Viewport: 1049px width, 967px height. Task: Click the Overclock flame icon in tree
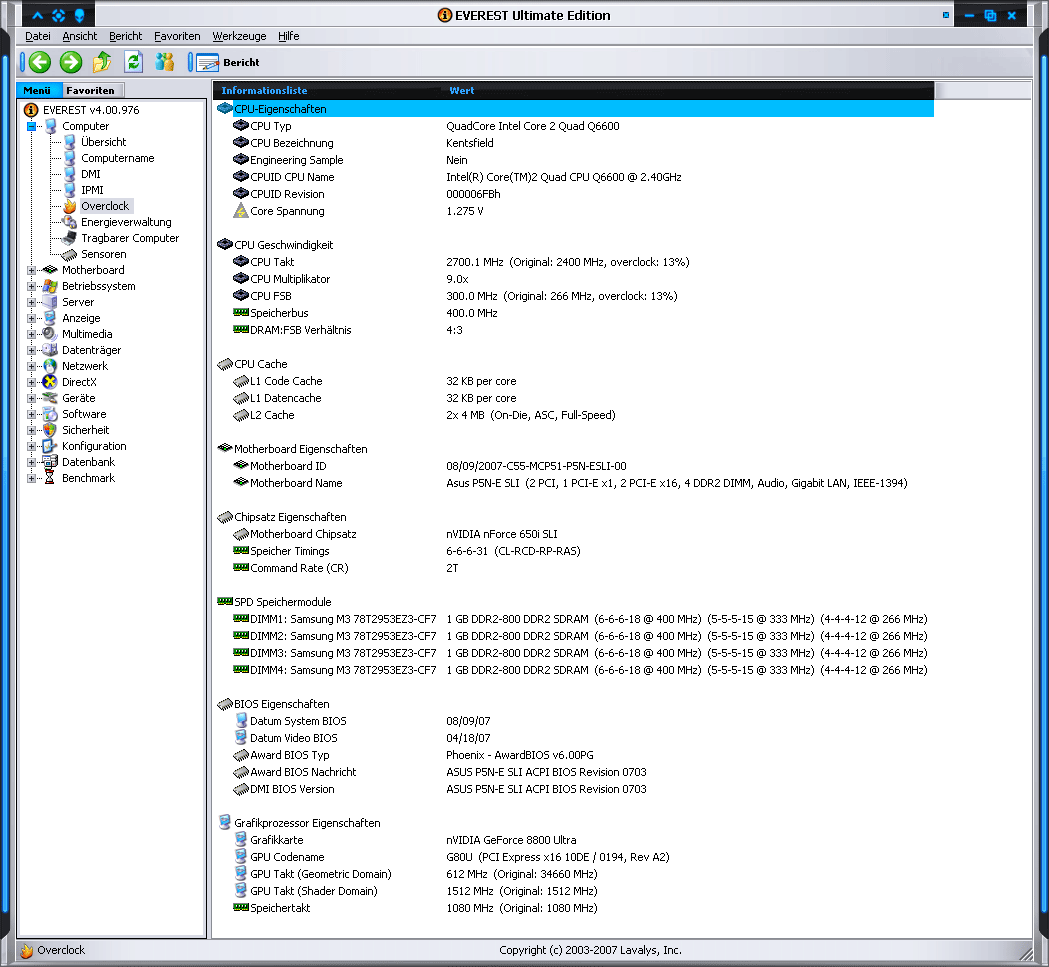point(70,206)
